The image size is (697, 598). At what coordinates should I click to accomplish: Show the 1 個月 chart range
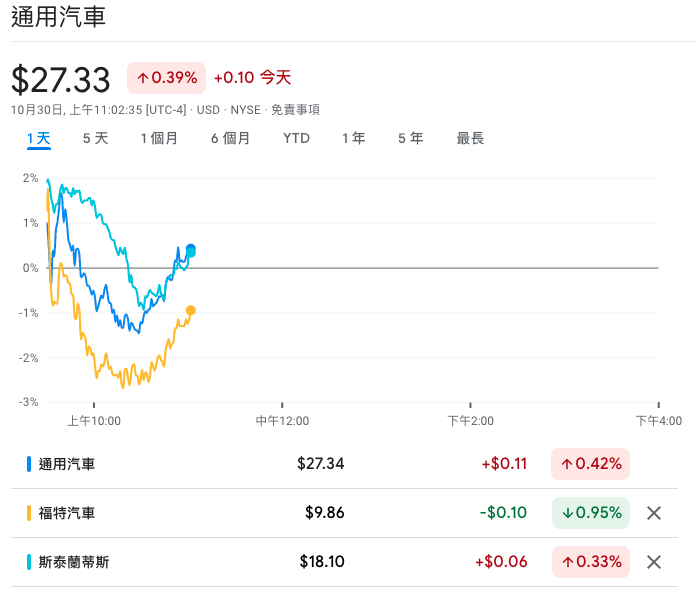159,138
